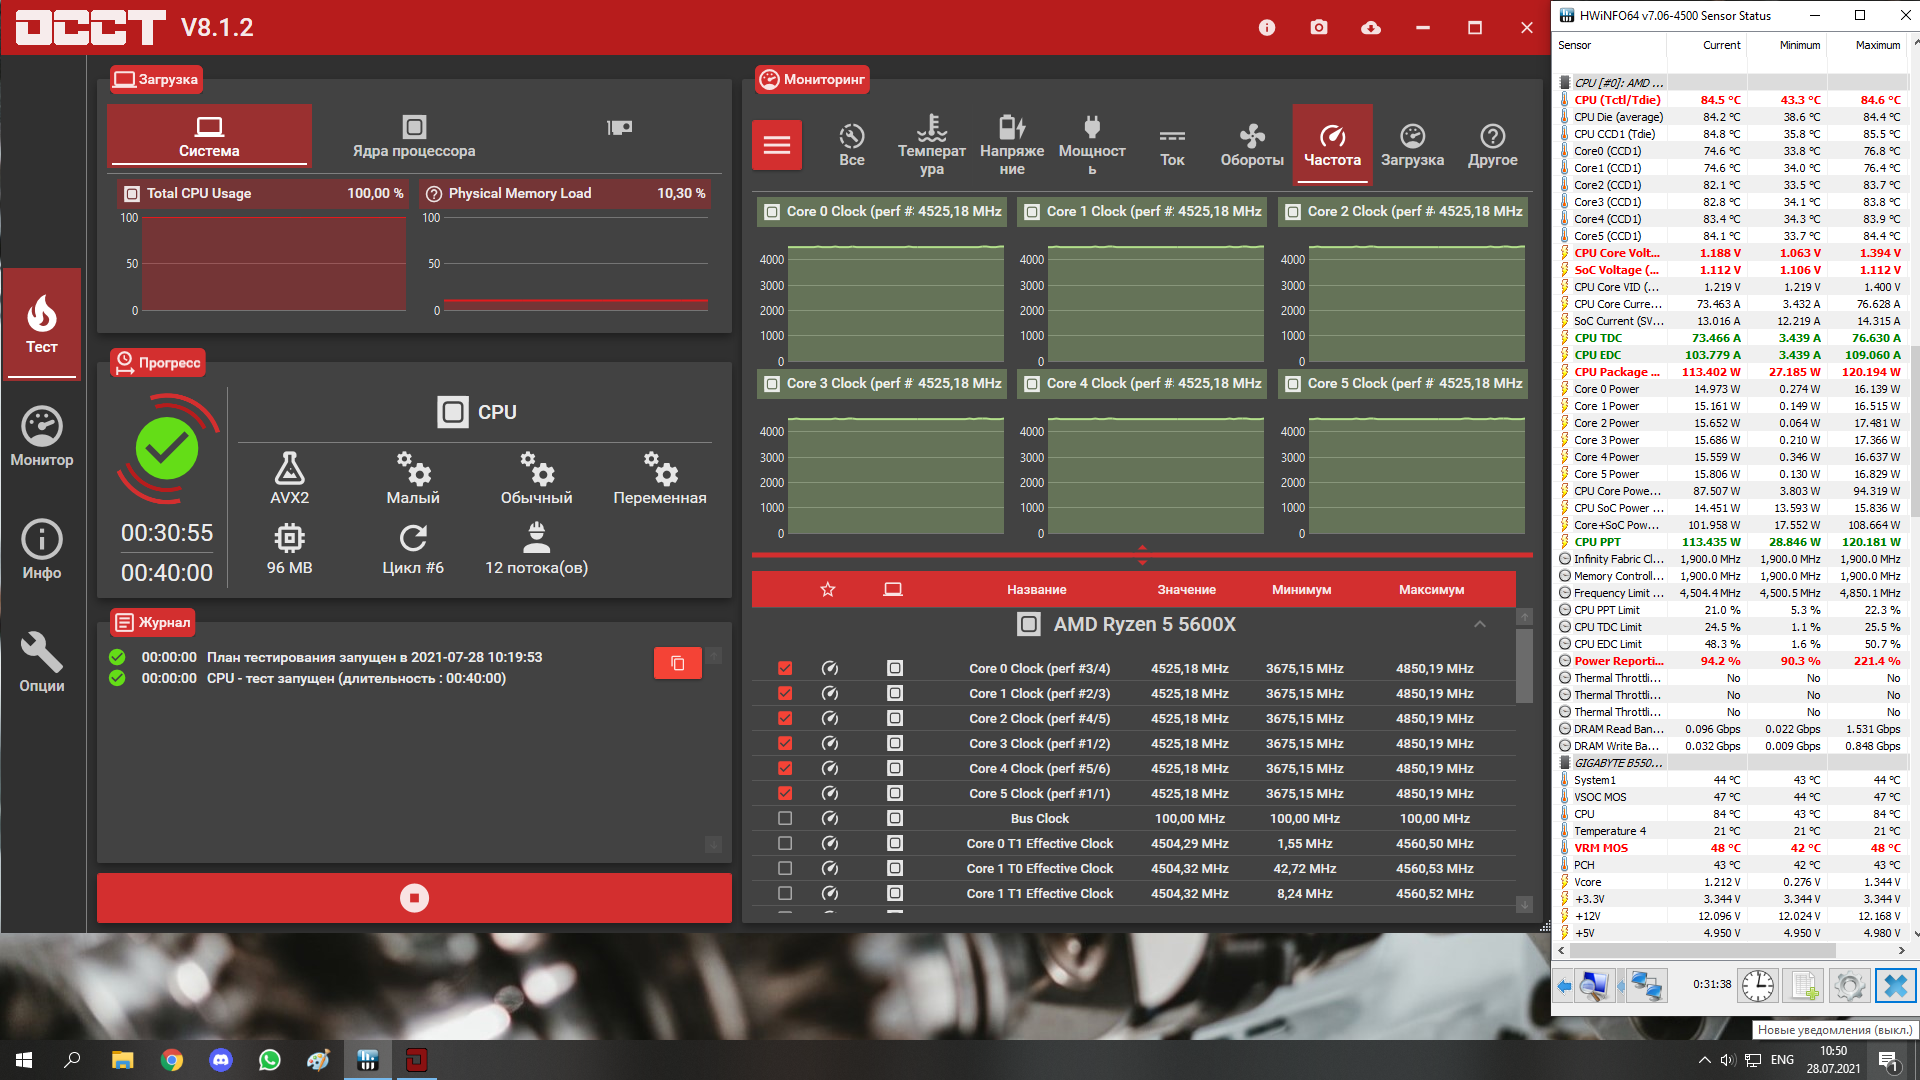
Task: Uncheck Core 0 Clock (perf #3/4) checkbox
Action: pyautogui.click(x=785, y=668)
